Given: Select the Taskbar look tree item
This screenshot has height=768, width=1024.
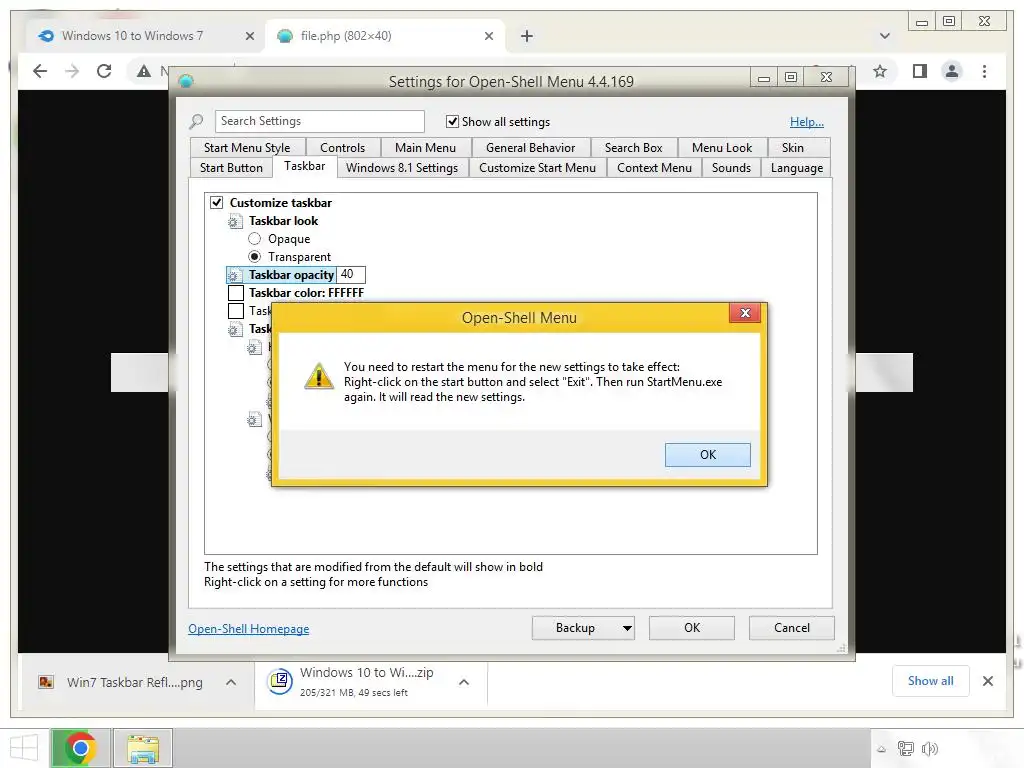Looking at the screenshot, I should pyautogui.click(x=283, y=221).
